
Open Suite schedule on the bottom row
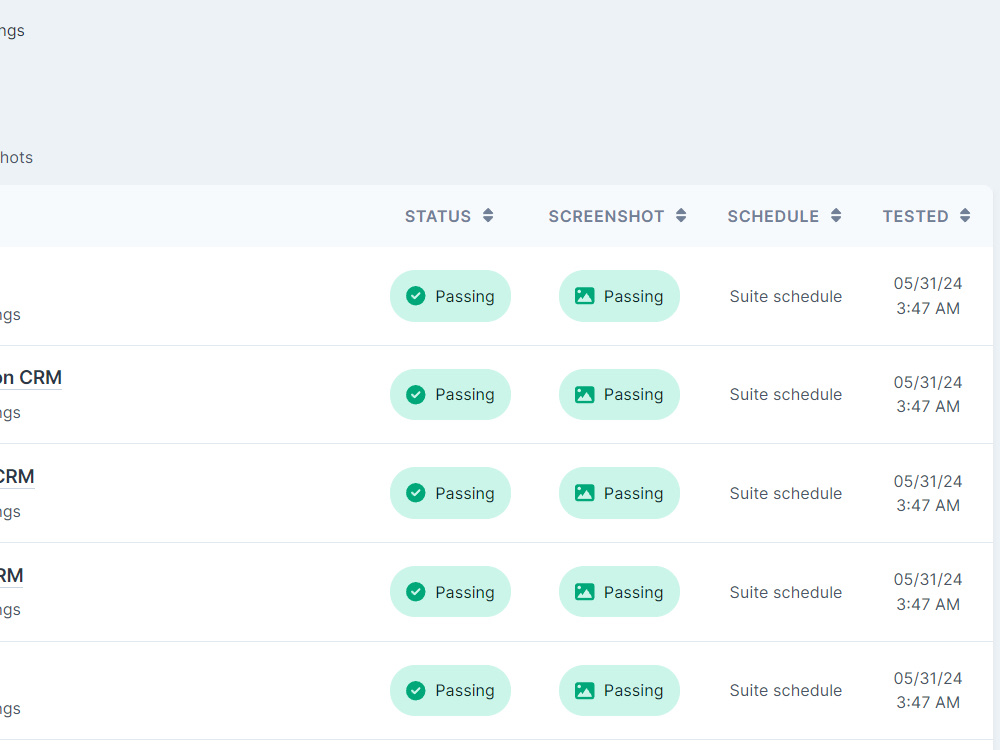[786, 690]
